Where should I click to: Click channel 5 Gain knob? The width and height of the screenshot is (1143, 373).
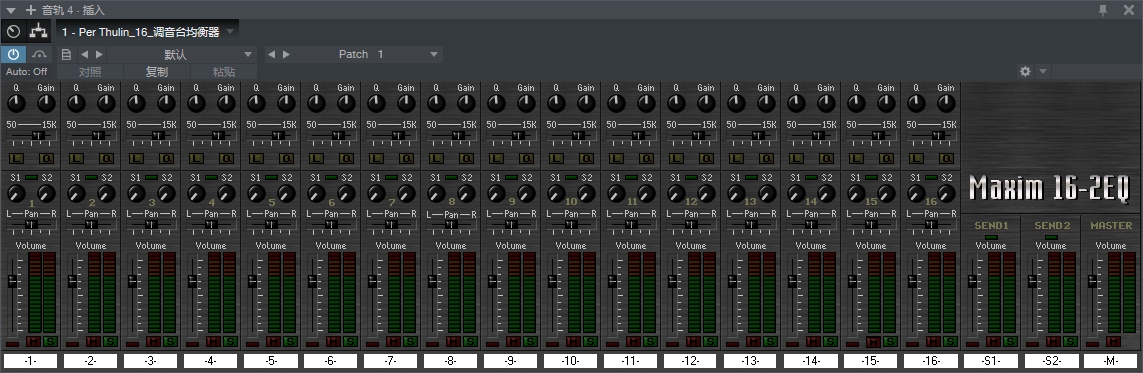286,103
